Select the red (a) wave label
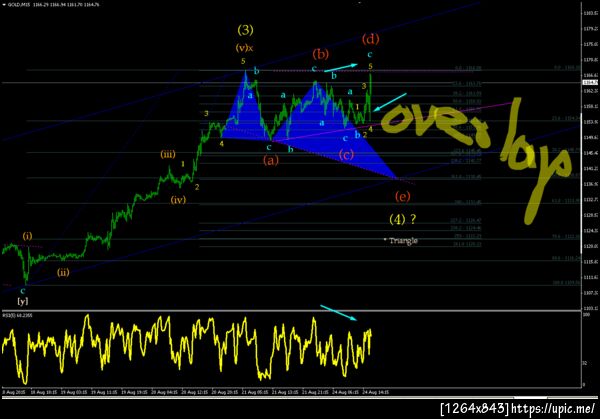This screenshot has width=600, height=419. coord(271,160)
